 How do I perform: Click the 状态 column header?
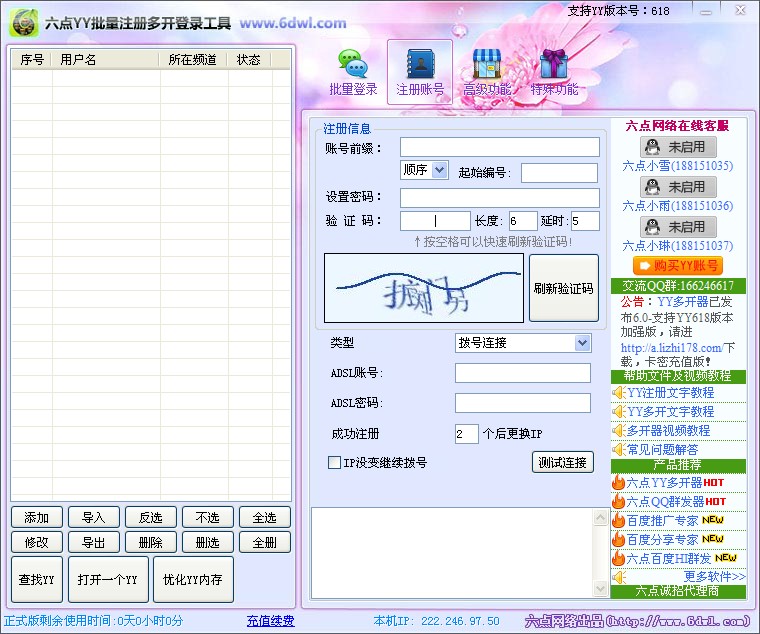(x=249, y=60)
